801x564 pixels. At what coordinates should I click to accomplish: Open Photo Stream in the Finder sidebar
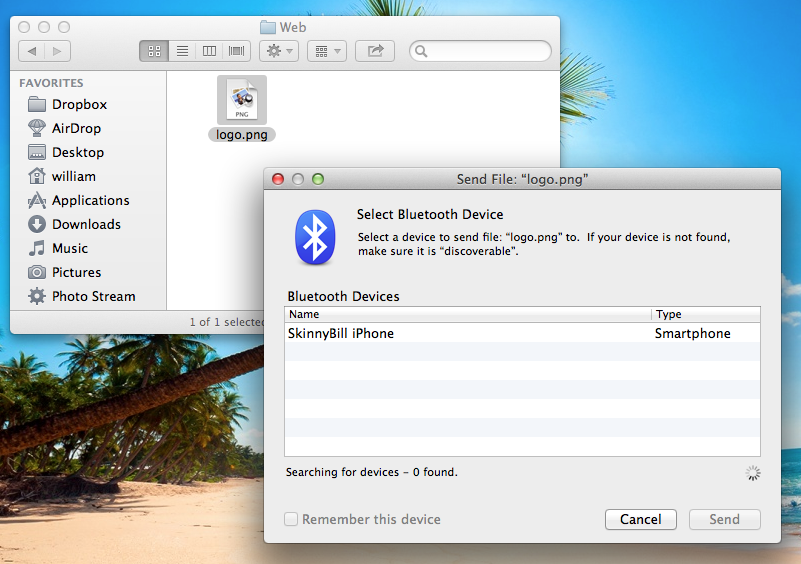[x=93, y=296]
